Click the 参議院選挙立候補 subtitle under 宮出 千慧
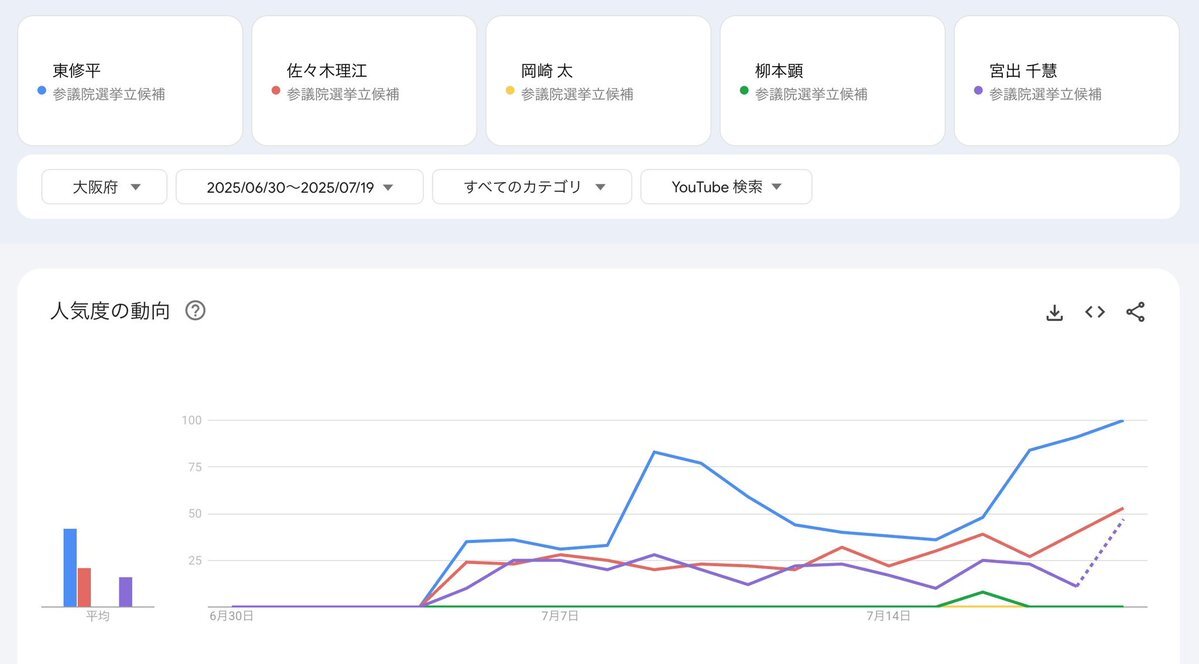The height and width of the screenshot is (664, 1199). pyautogui.click(x=1045, y=94)
